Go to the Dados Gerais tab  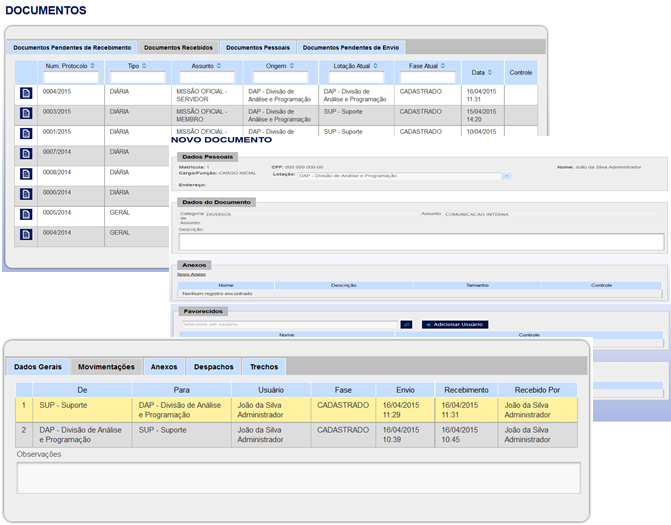coord(38,367)
